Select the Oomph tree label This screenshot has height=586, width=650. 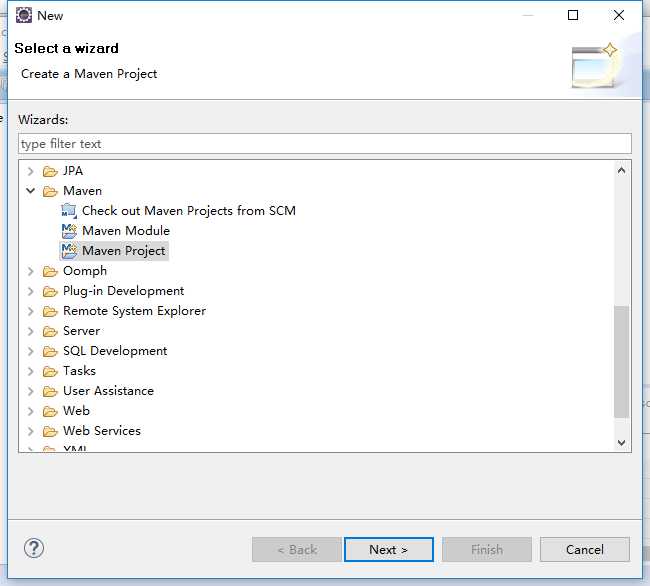tap(85, 271)
